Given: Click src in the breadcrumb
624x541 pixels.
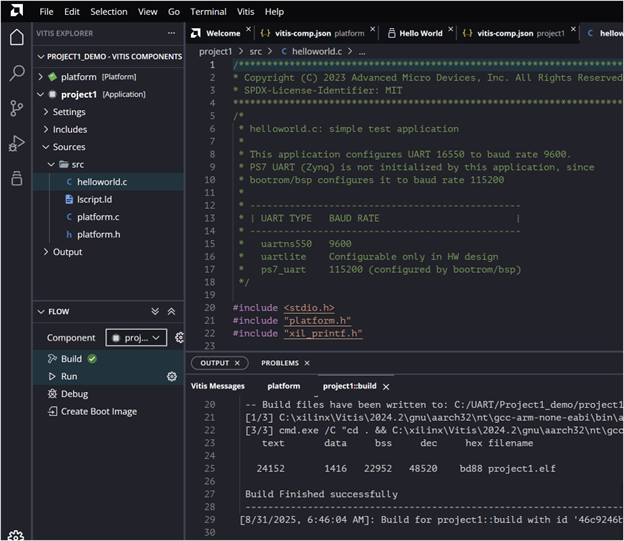Looking at the screenshot, I should pyautogui.click(x=255, y=51).
